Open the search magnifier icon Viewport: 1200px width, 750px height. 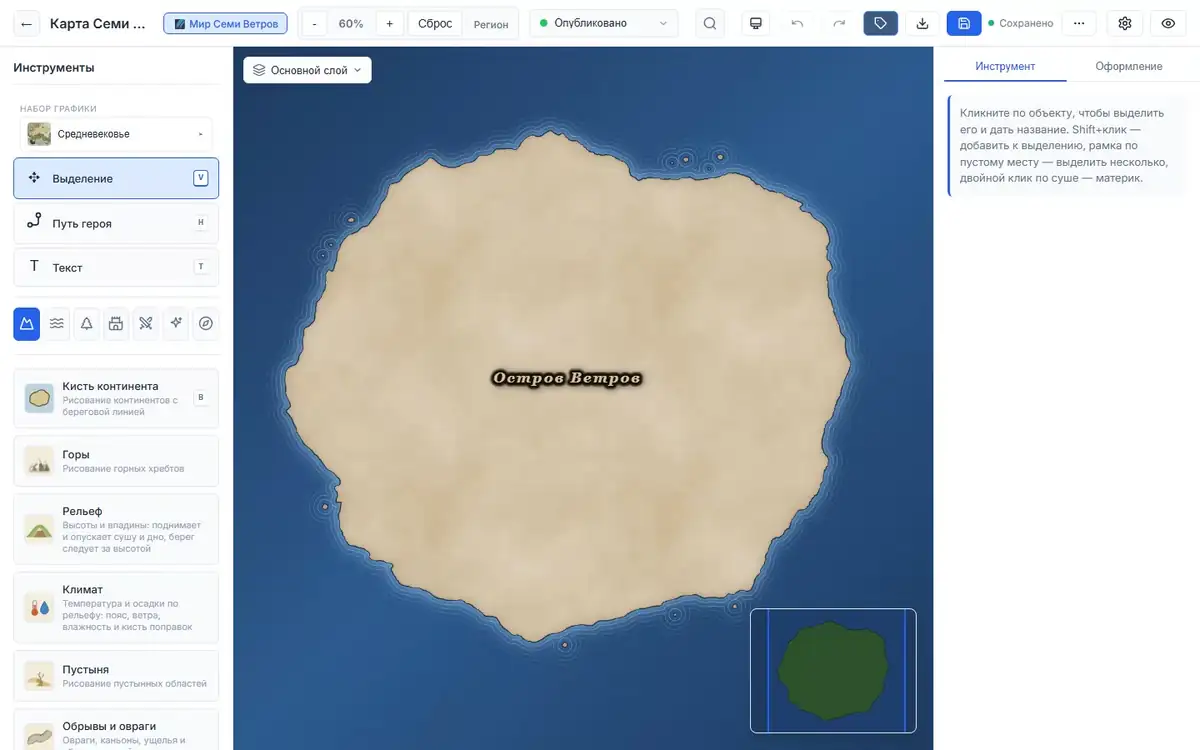coord(710,23)
